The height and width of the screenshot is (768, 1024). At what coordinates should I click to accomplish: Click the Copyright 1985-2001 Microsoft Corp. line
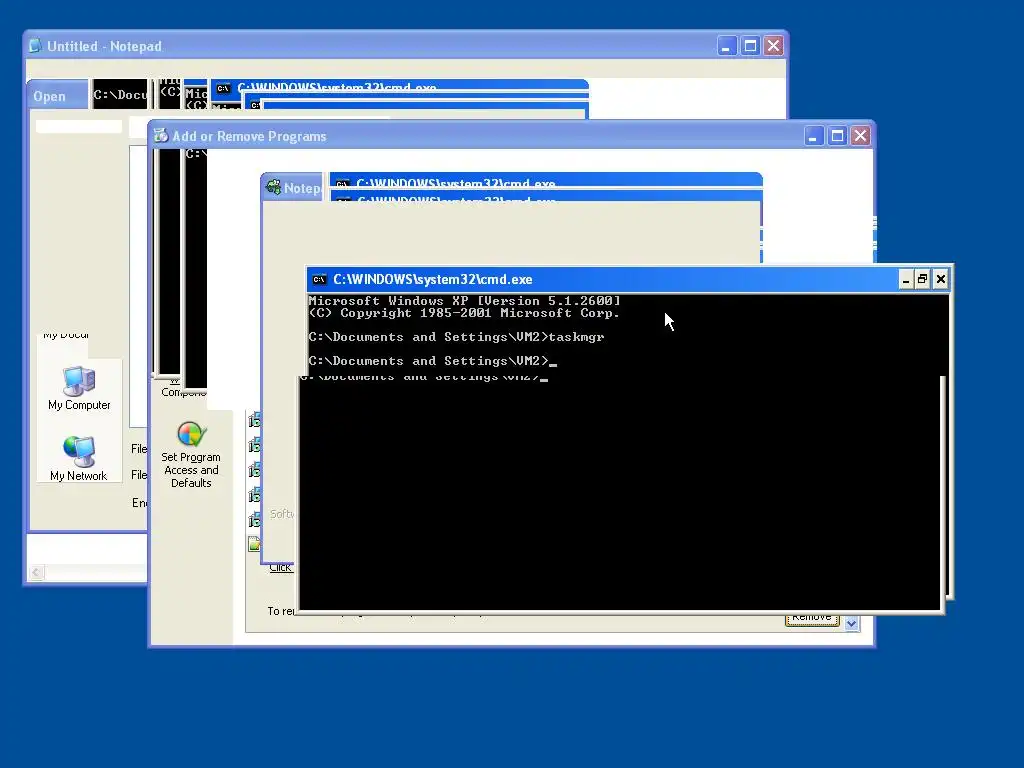[464, 313]
